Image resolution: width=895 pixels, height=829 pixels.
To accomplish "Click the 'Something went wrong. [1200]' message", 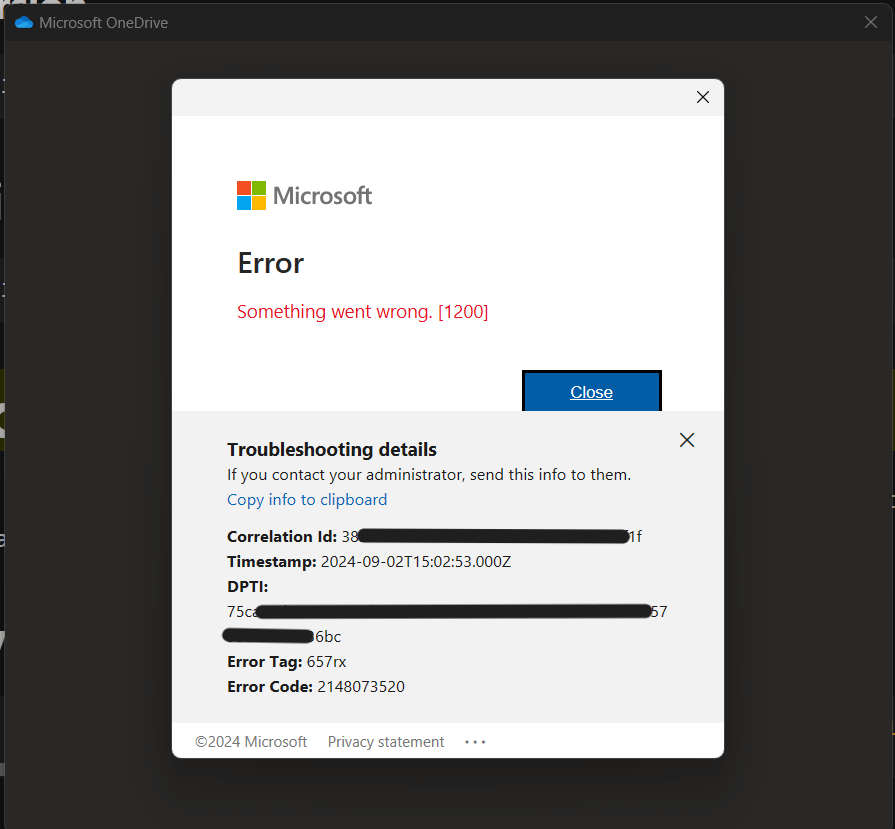I will (362, 312).
